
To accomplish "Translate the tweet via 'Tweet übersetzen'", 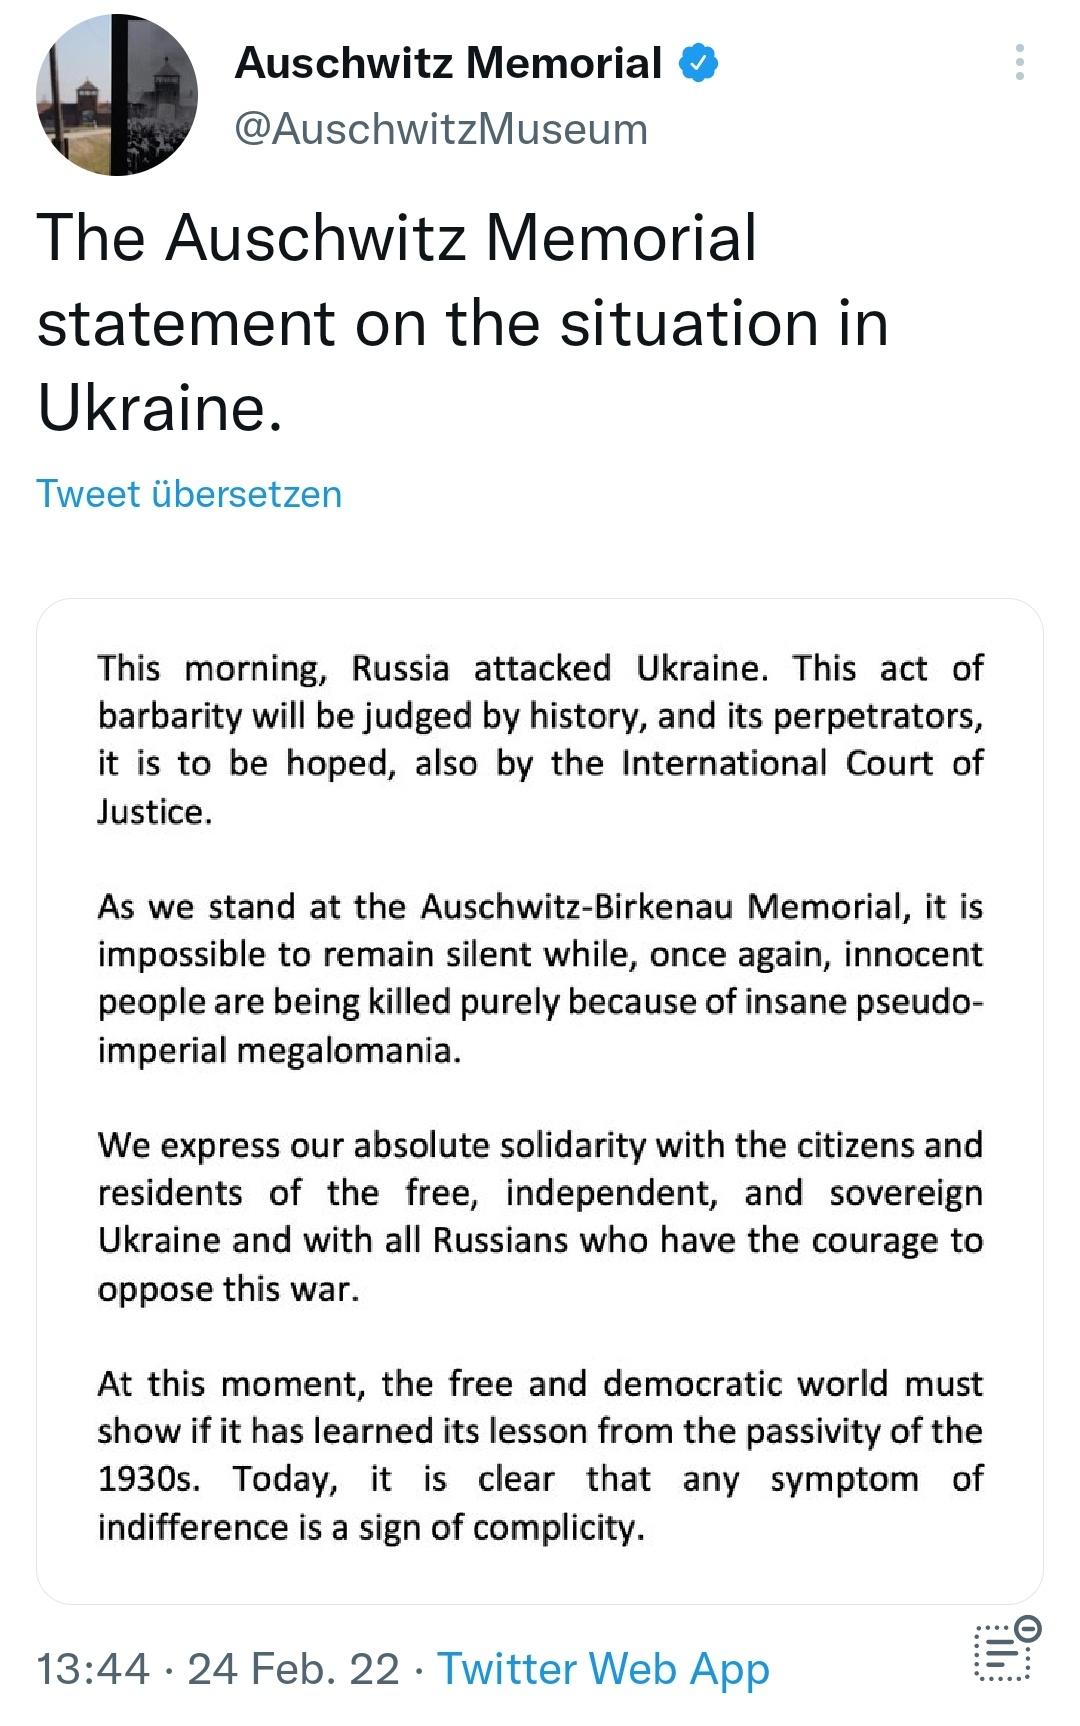I will (188, 491).
